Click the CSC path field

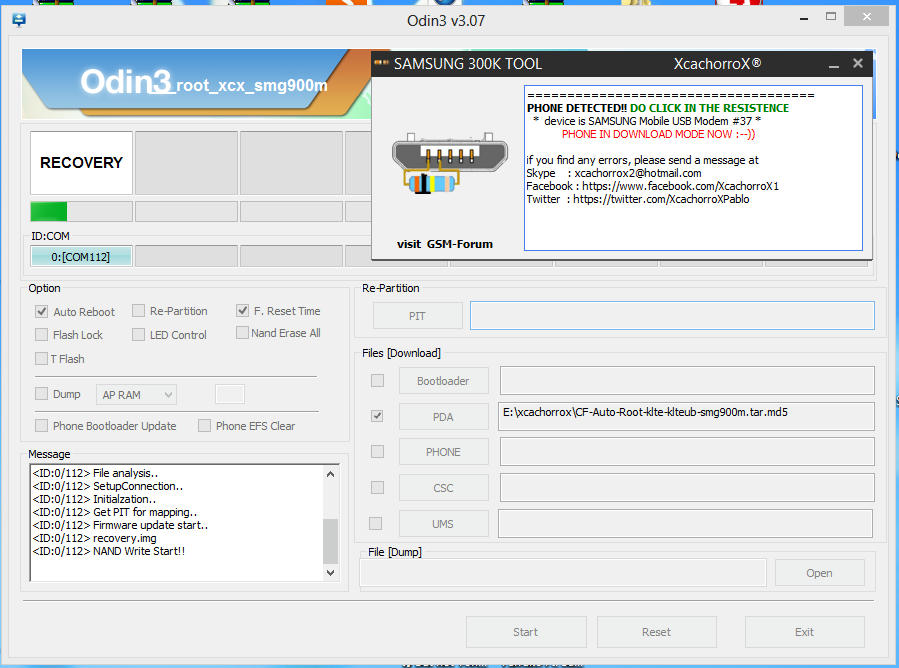coord(687,488)
